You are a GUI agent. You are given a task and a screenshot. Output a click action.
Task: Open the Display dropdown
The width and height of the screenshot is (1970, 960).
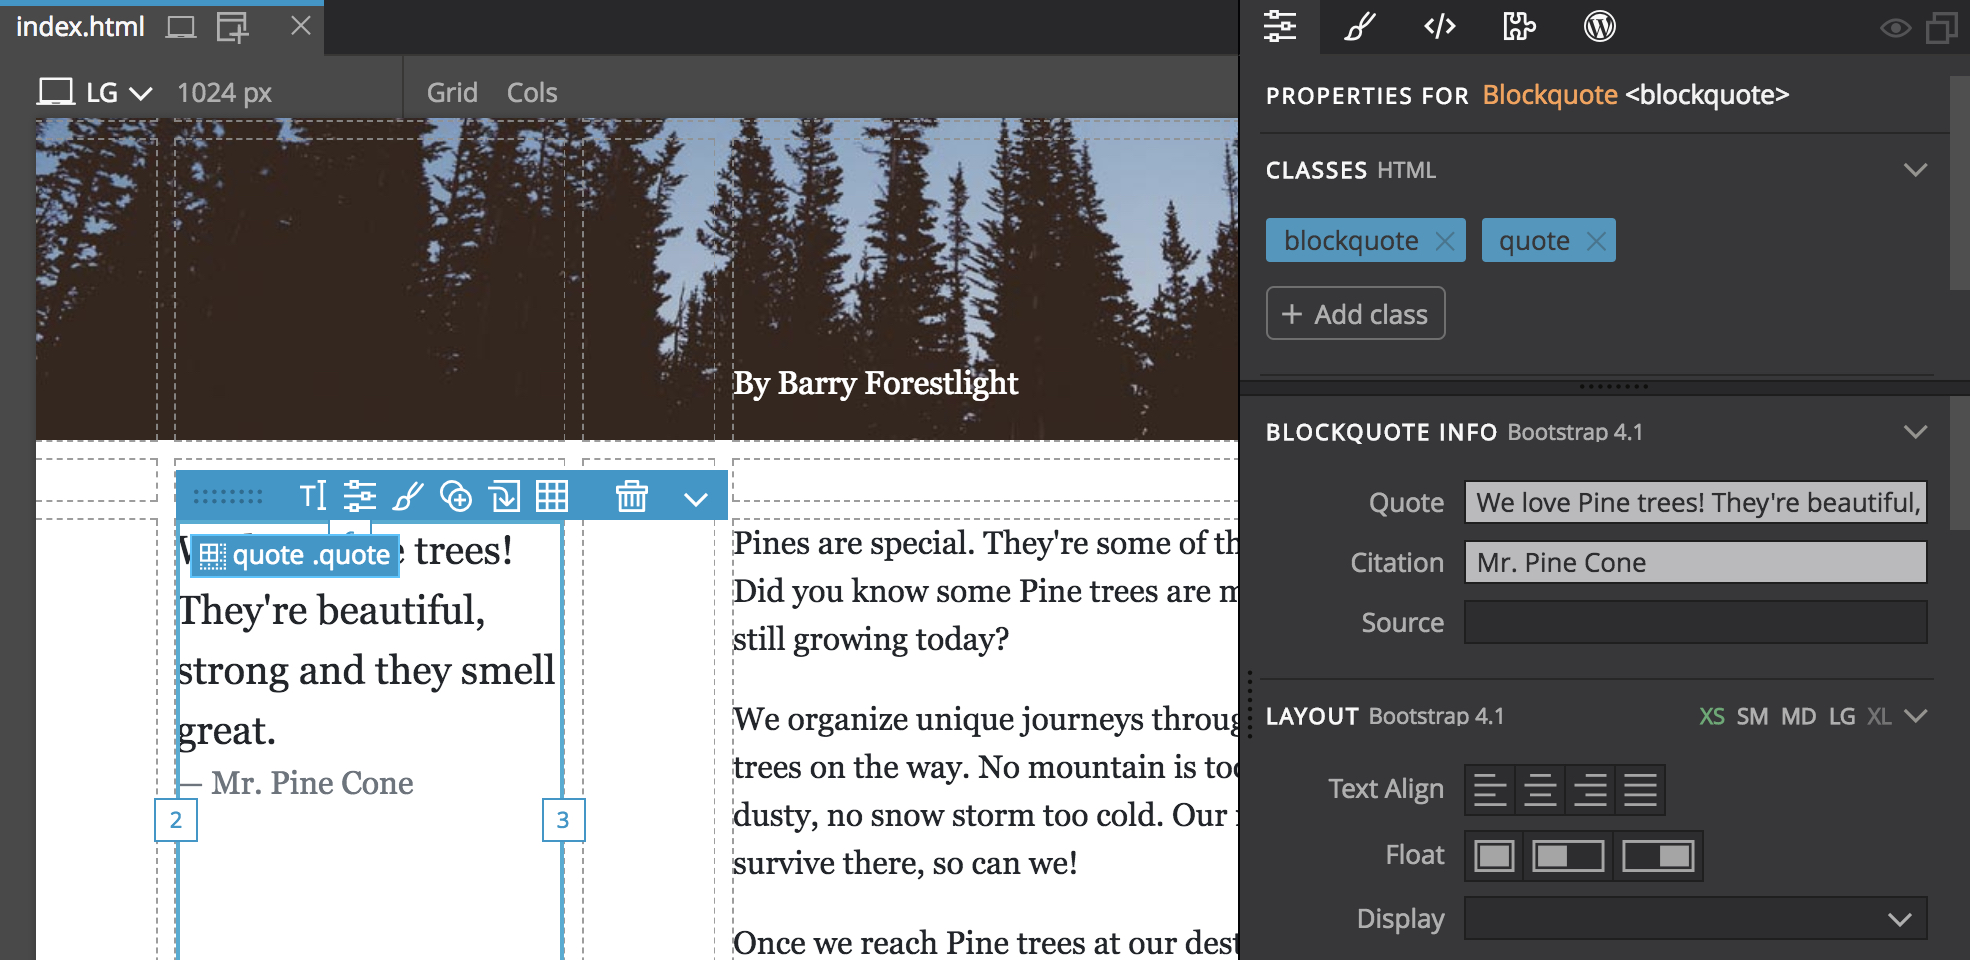(x=1696, y=918)
